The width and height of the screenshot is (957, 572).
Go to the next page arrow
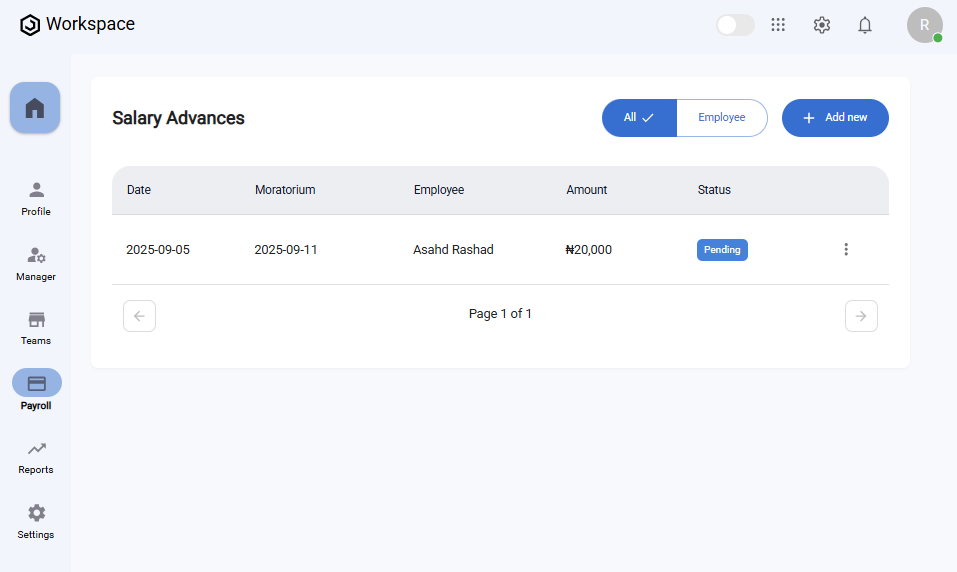(861, 316)
